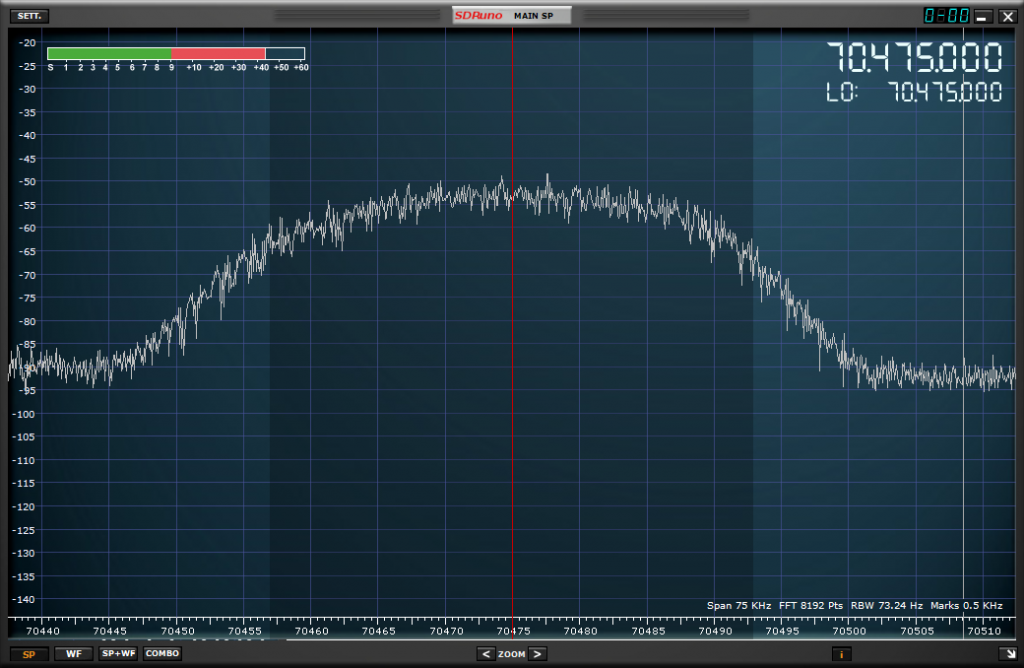Click the 70510 frequency axis label
Screen dimensions: 1024x668
(984, 631)
